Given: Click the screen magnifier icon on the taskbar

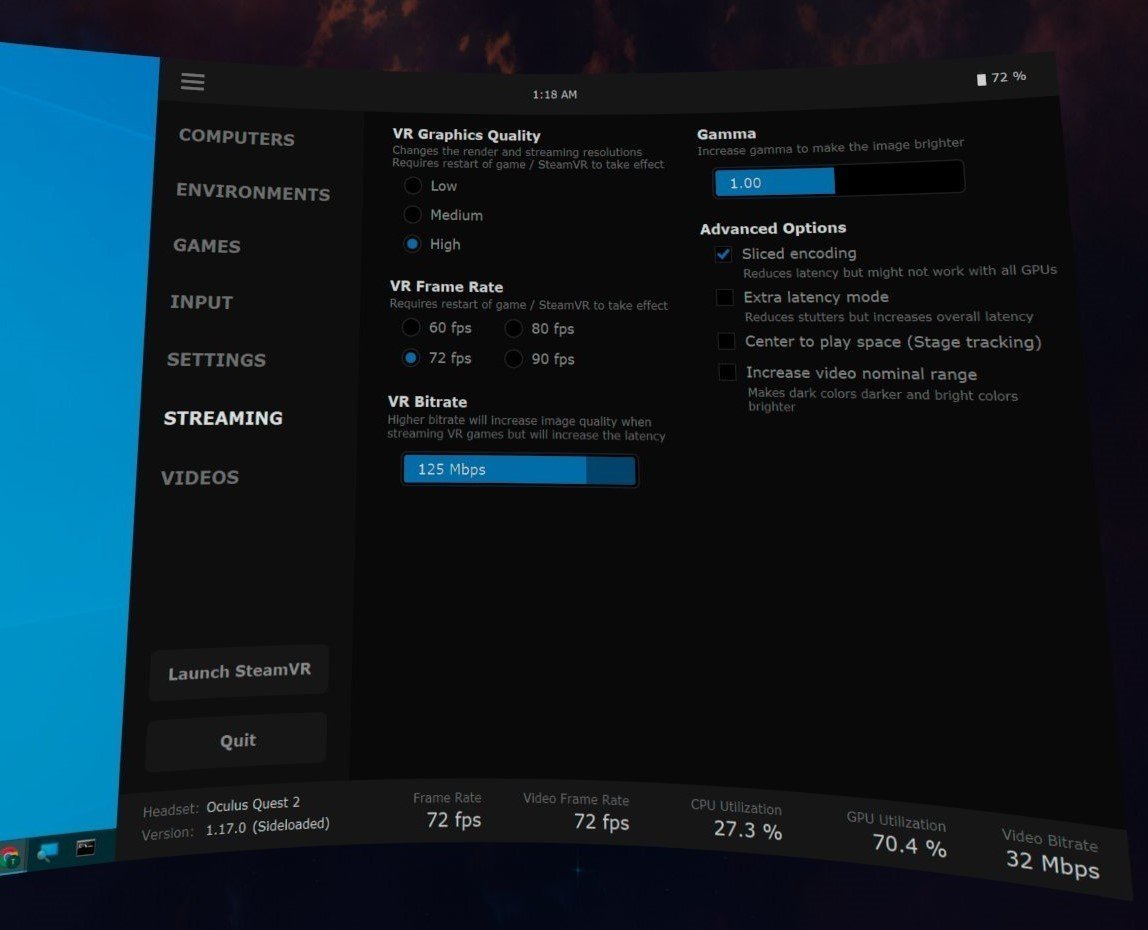Looking at the screenshot, I should [45, 851].
